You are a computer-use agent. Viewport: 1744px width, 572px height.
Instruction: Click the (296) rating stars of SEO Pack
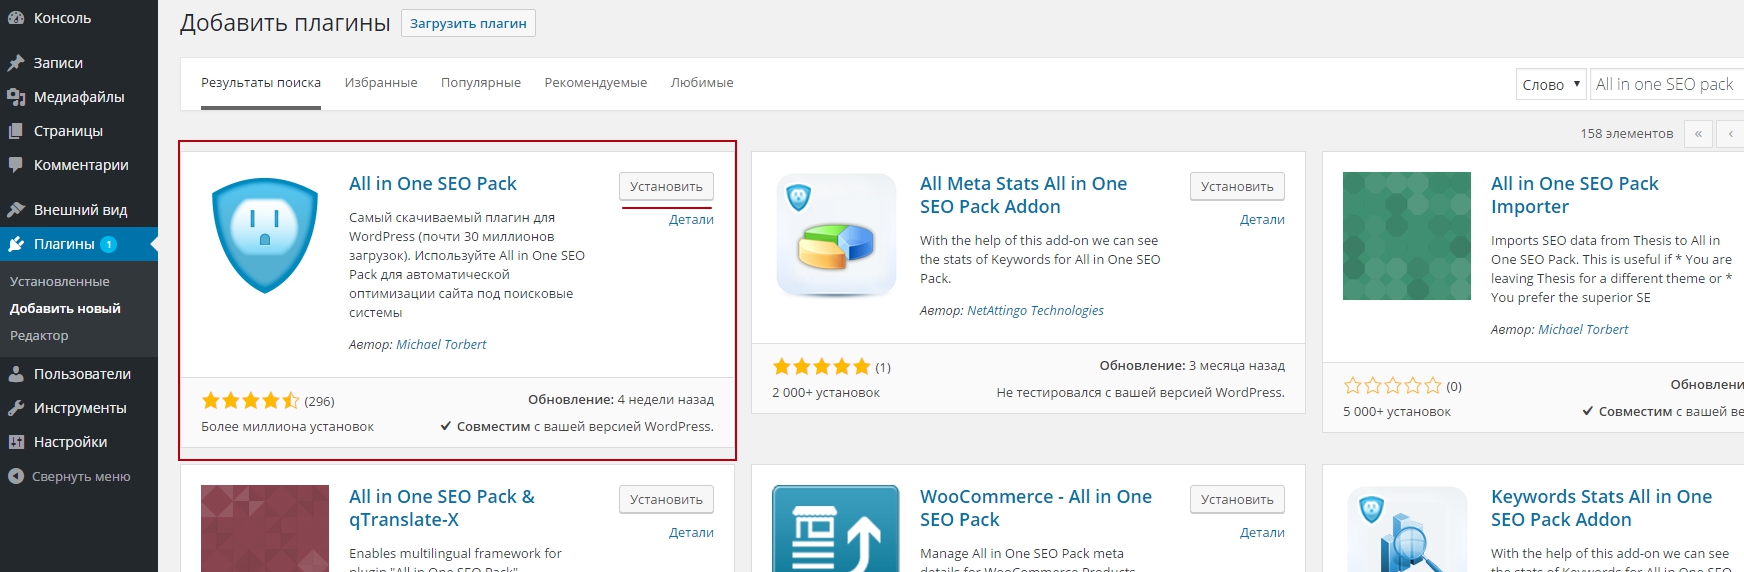(250, 401)
